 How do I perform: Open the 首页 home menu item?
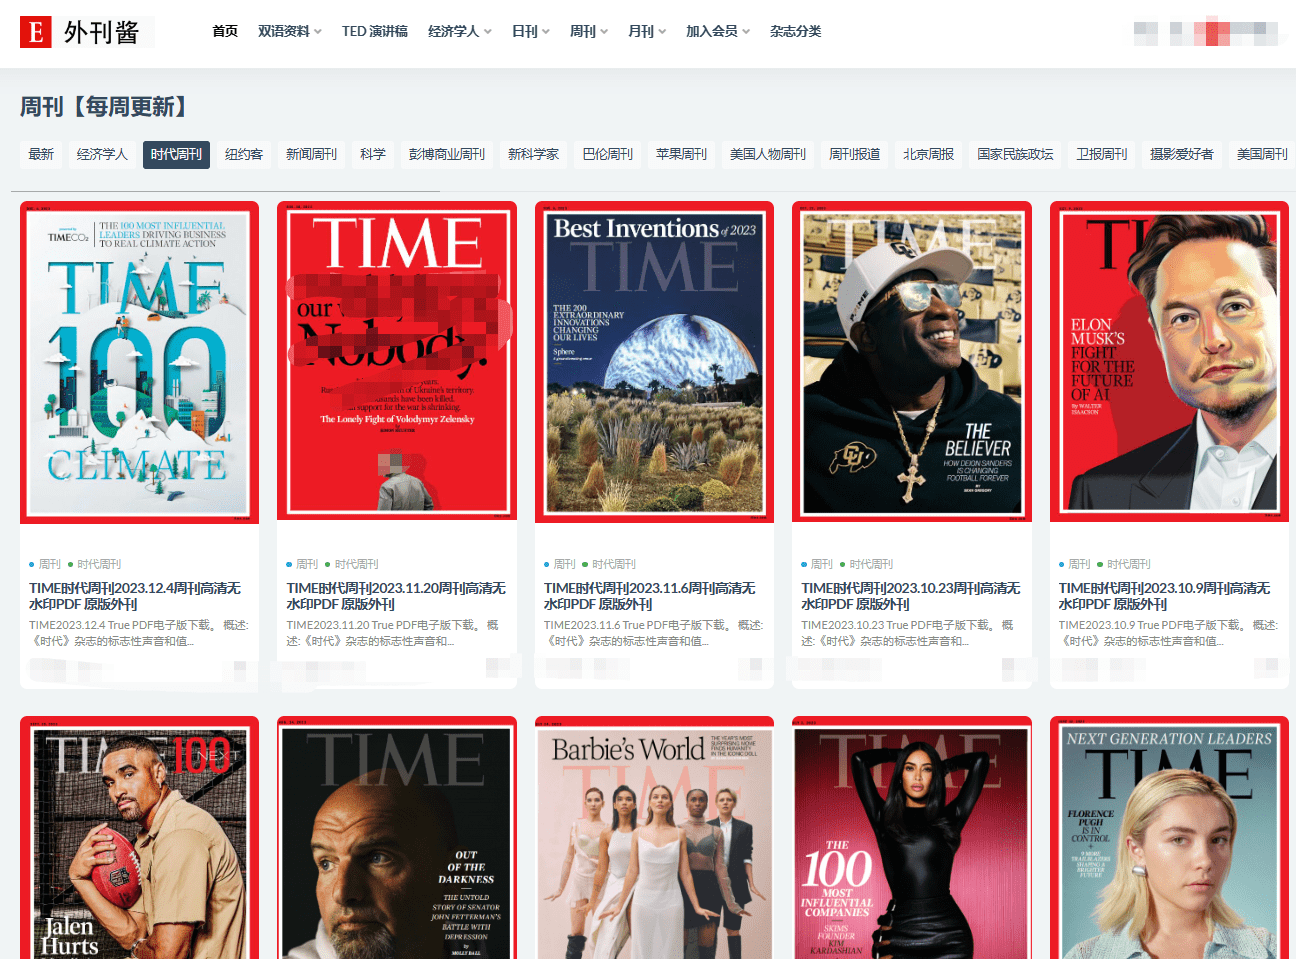pyautogui.click(x=225, y=31)
